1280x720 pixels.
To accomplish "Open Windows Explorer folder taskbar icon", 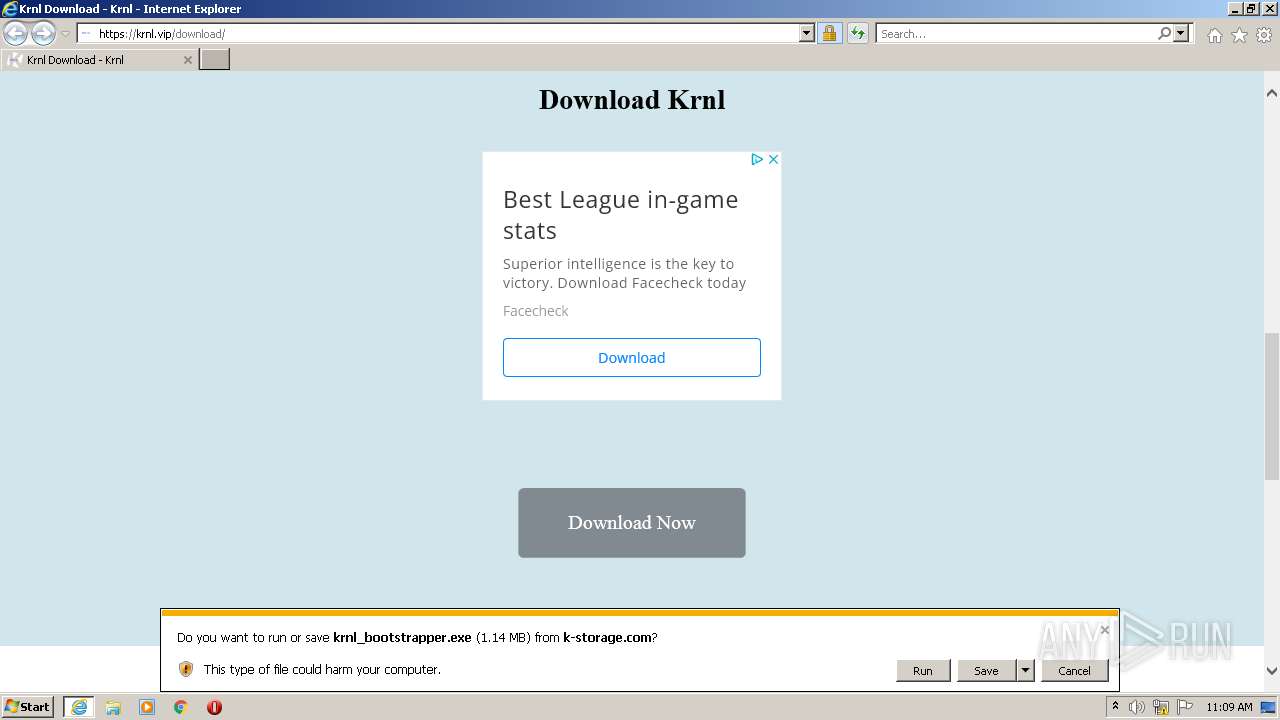I will [113, 707].
